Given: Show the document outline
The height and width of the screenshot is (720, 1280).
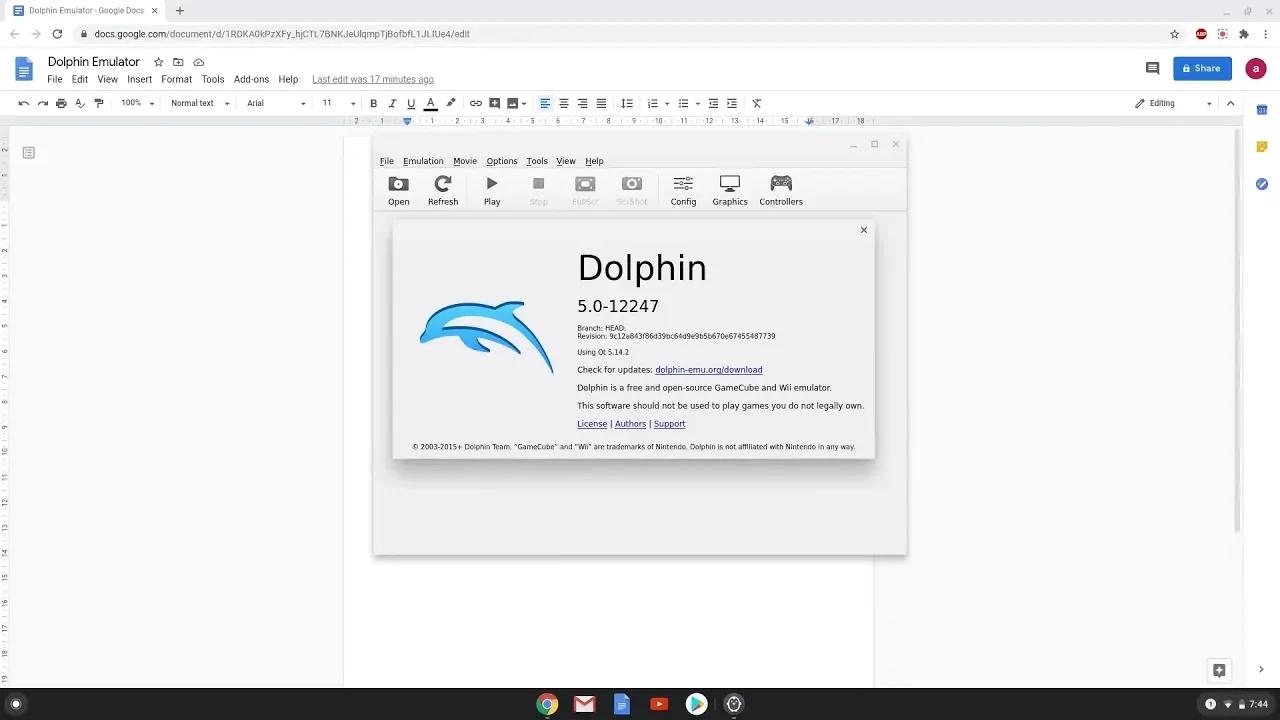Looking at the screenshot, I should 29,153.
